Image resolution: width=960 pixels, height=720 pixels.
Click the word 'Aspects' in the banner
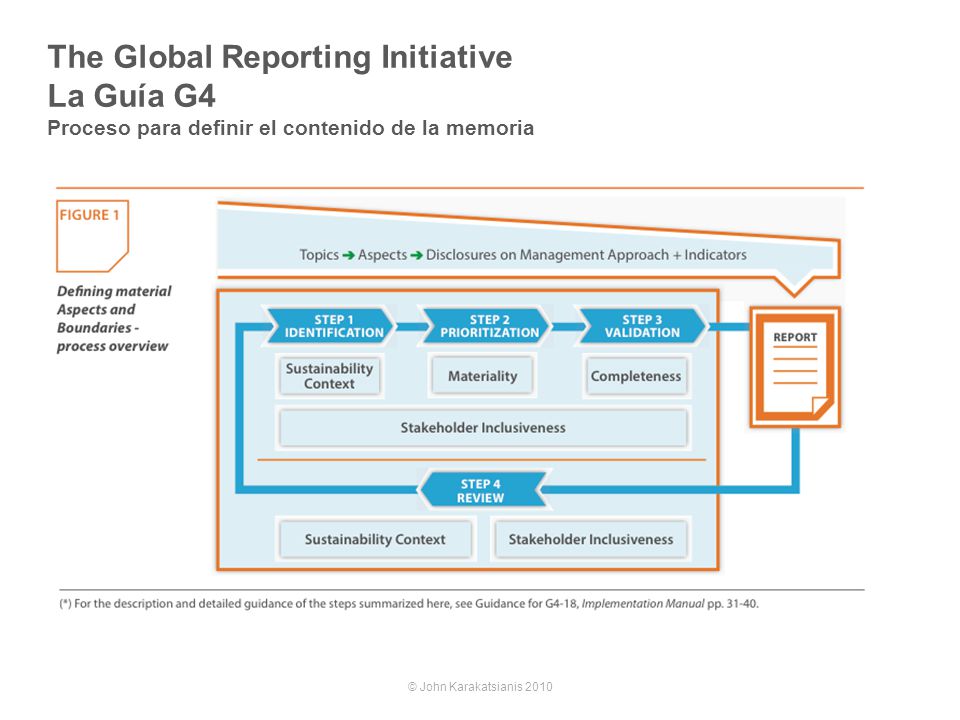pos(382,255)
